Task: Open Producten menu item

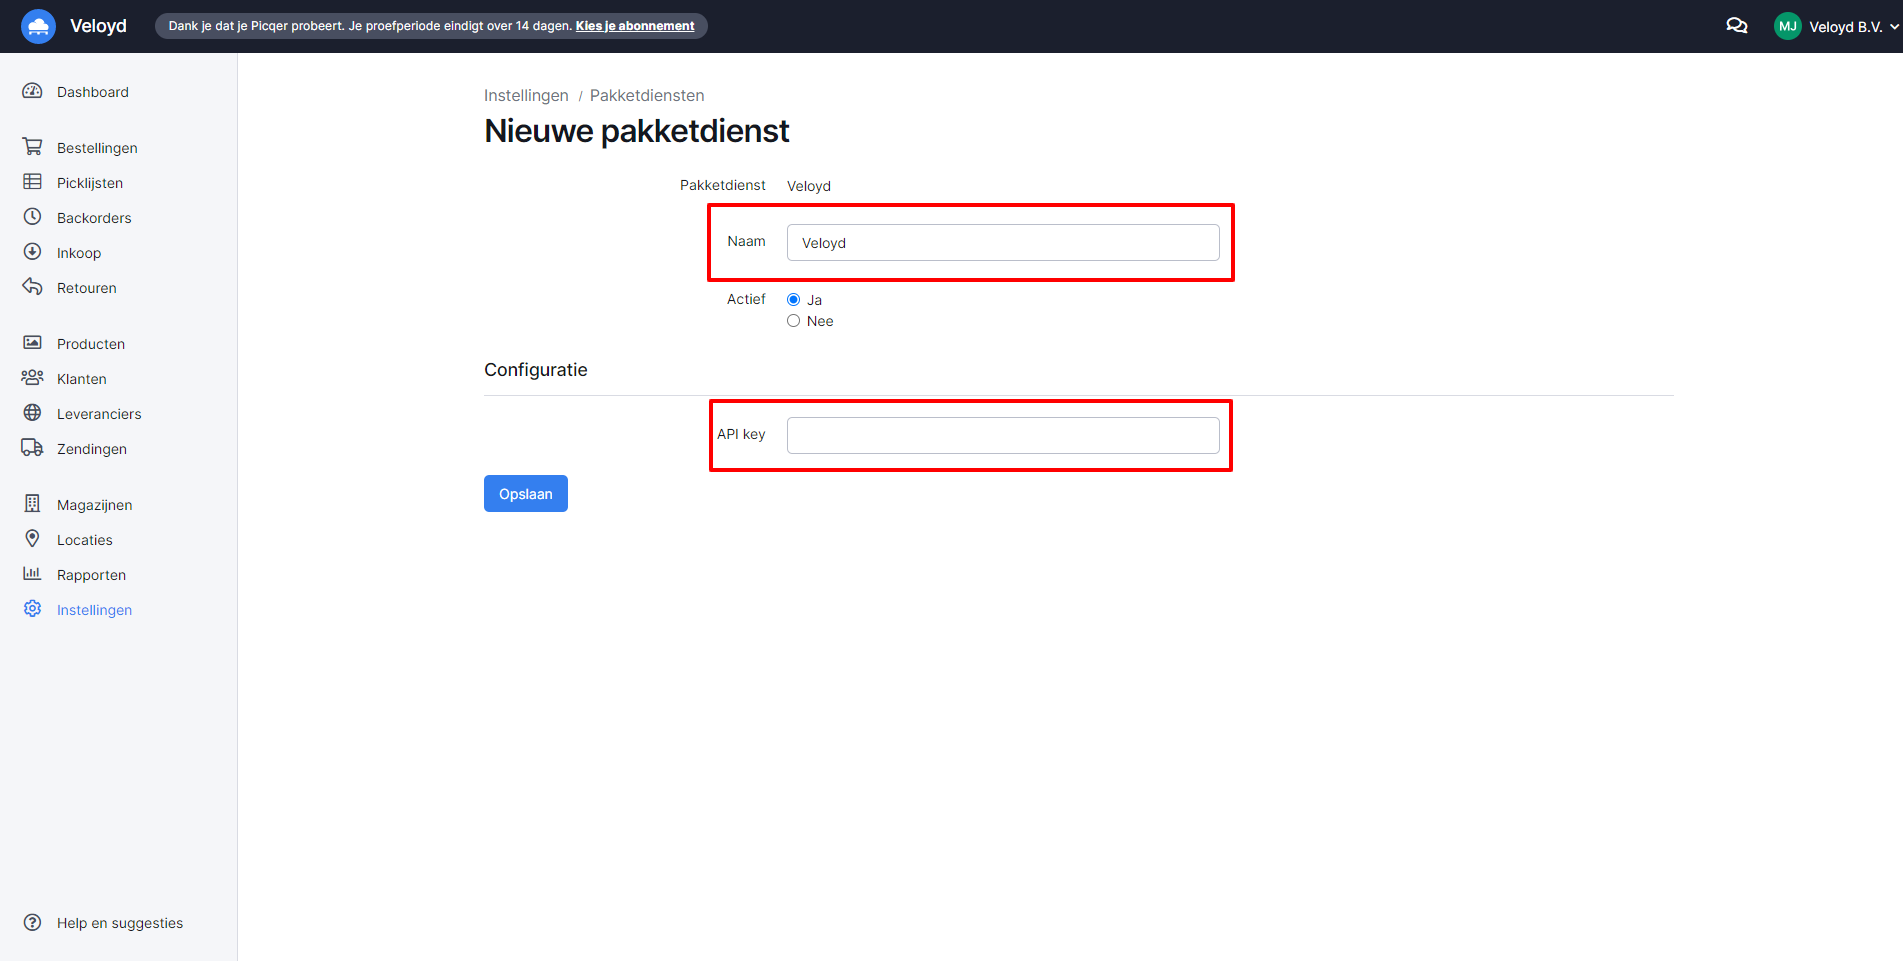Action: (x=91, y=344)
